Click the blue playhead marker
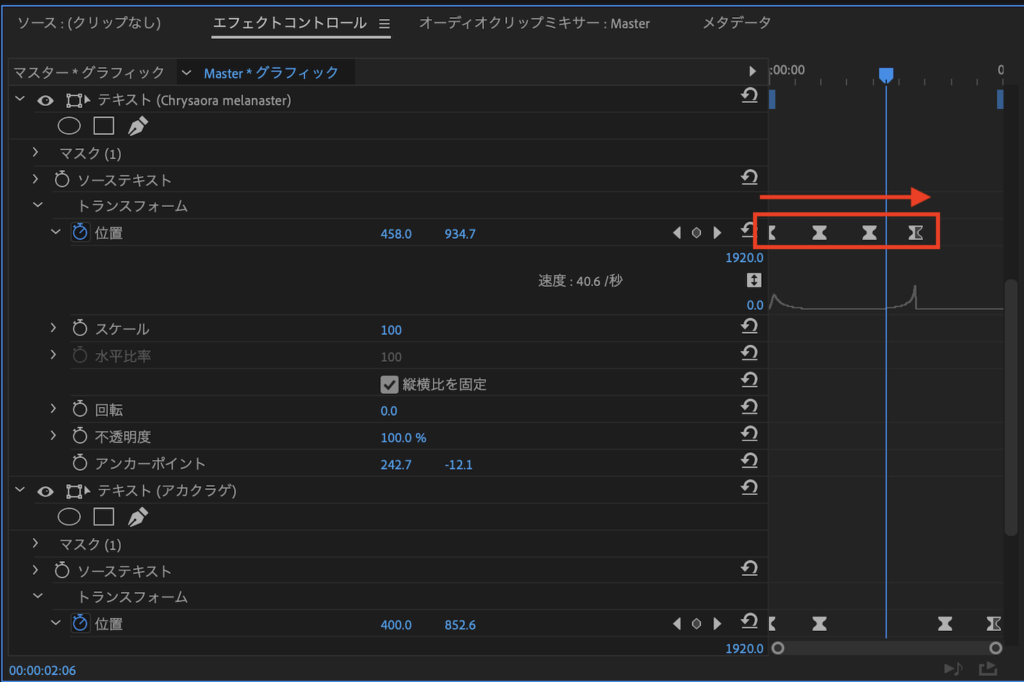1024x682 pixels. click(886, 74)
